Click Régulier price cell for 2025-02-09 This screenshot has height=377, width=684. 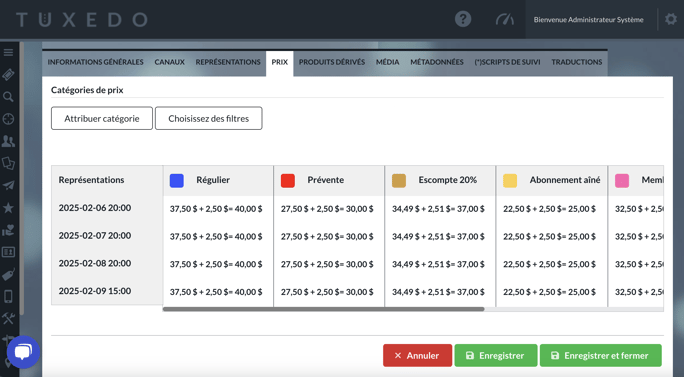point(216,292)
